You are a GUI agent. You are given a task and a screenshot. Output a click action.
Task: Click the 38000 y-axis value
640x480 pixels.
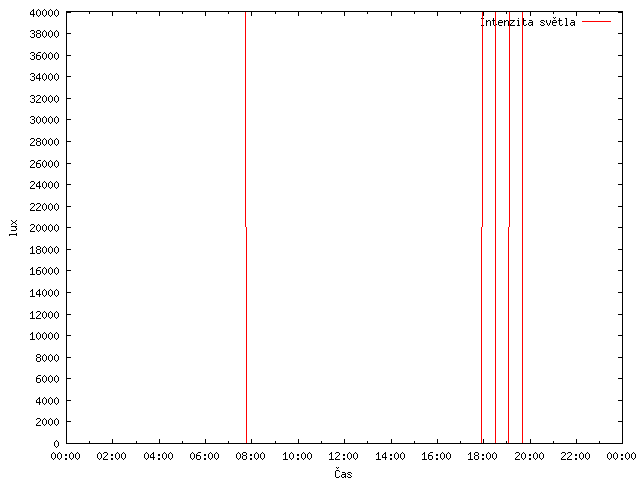pos(44,34)
